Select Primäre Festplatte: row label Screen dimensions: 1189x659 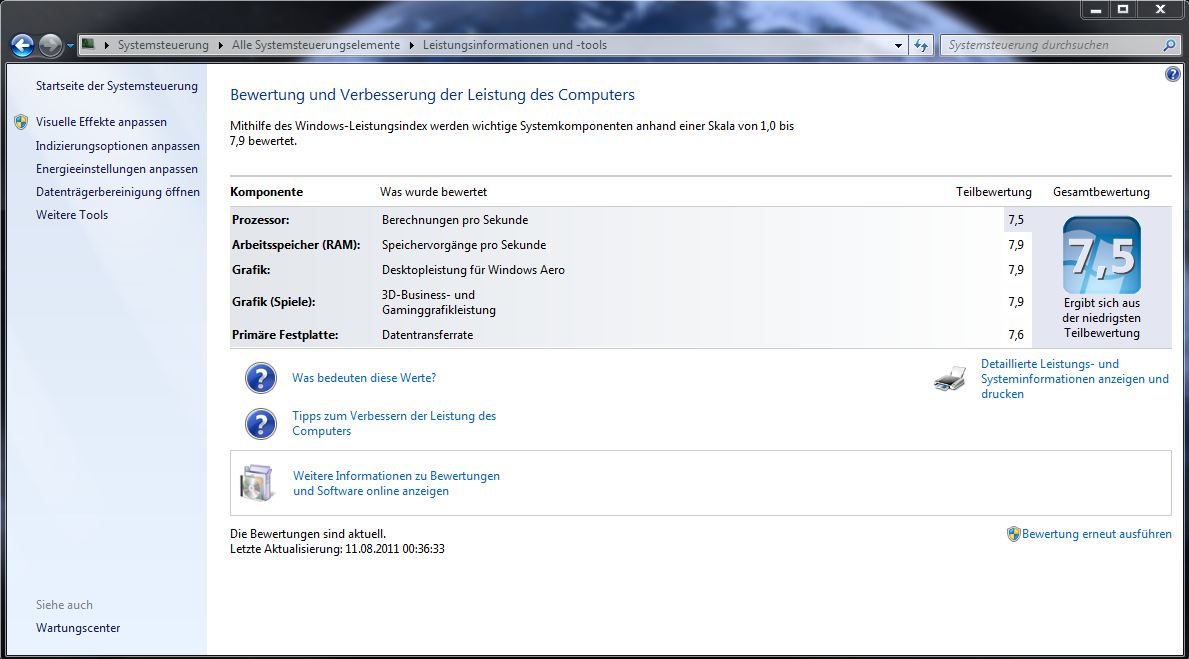coord(285,335)
